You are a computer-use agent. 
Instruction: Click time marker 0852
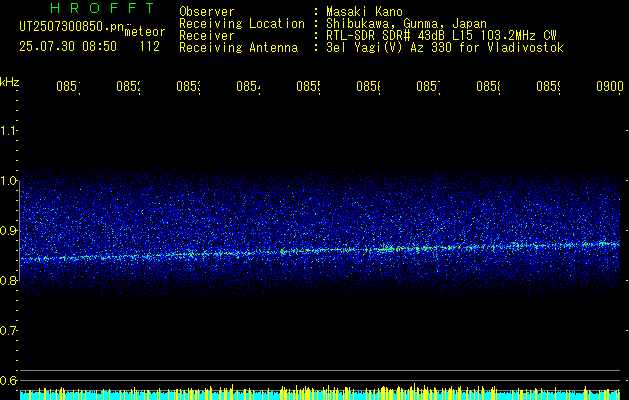coord(128,86)
